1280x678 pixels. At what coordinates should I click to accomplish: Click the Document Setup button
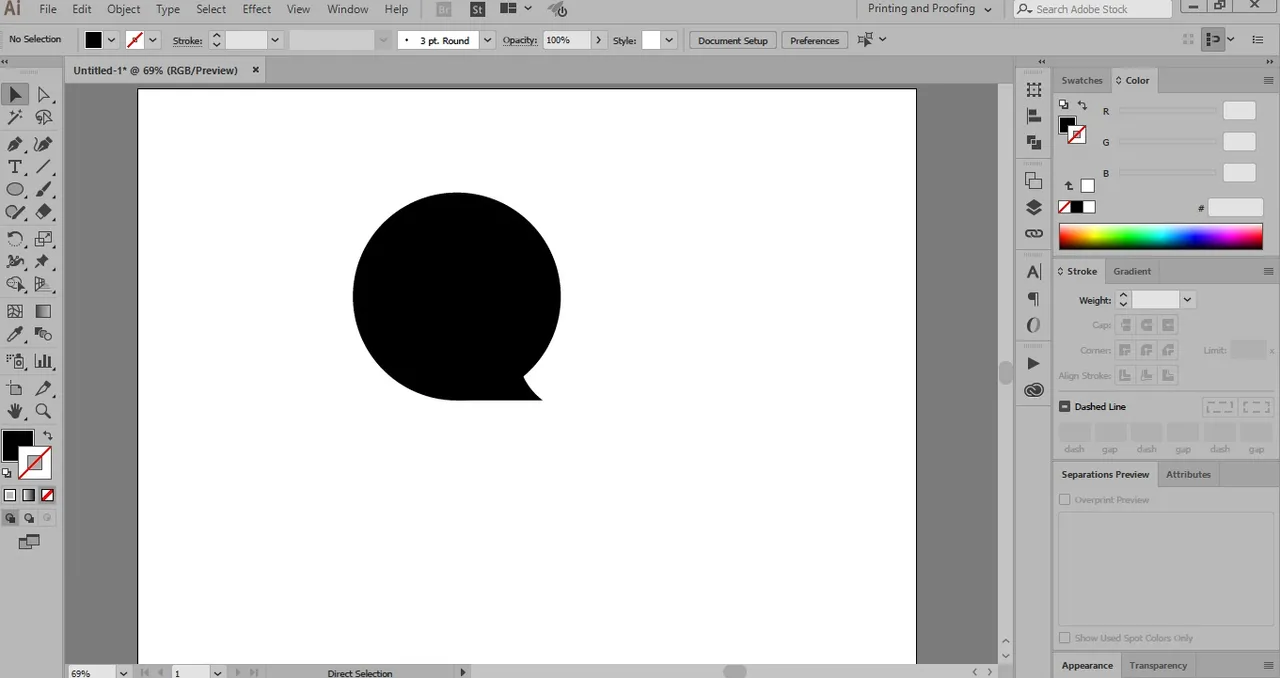pyautogui.click(x=733, y=40)
